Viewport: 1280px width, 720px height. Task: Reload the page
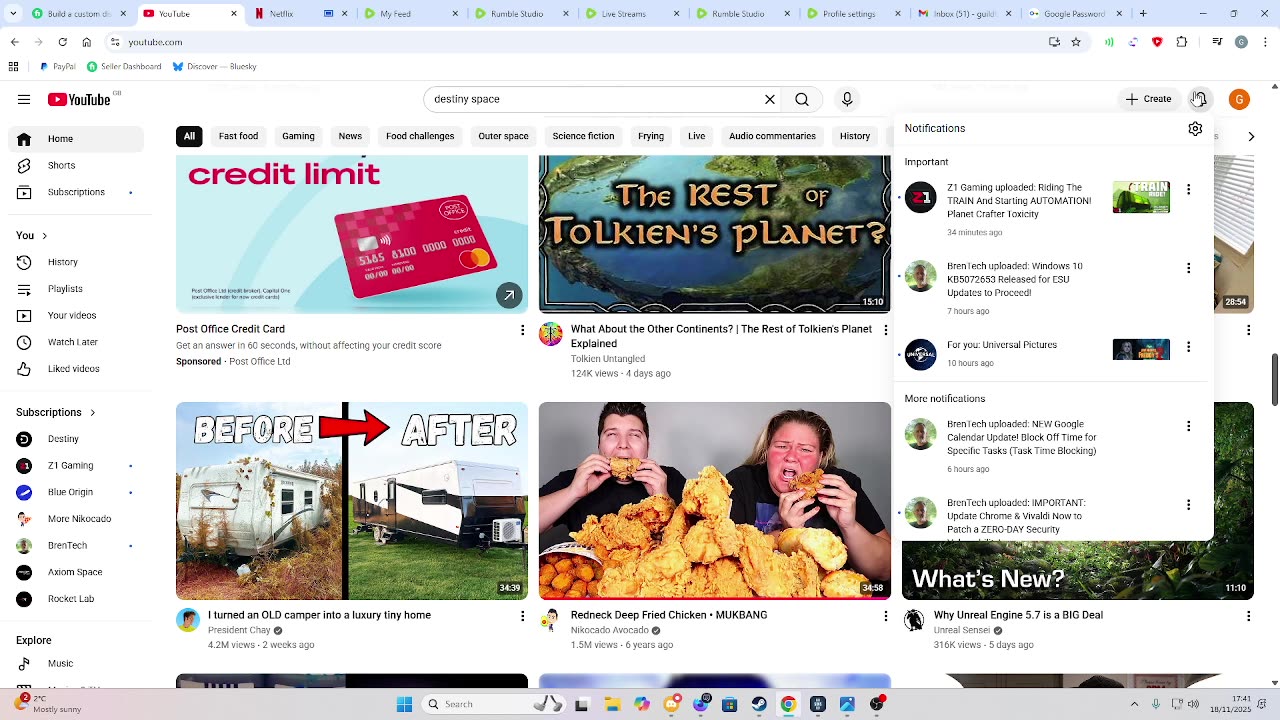click(x=62, y=42)
